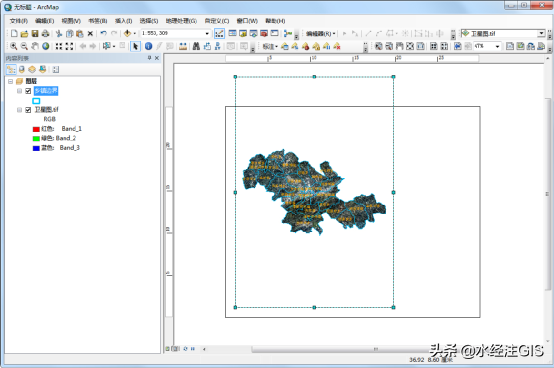Uncheck the .tif raster layer visibility
The width and height of the screenshot is (554, 368).
28,110
